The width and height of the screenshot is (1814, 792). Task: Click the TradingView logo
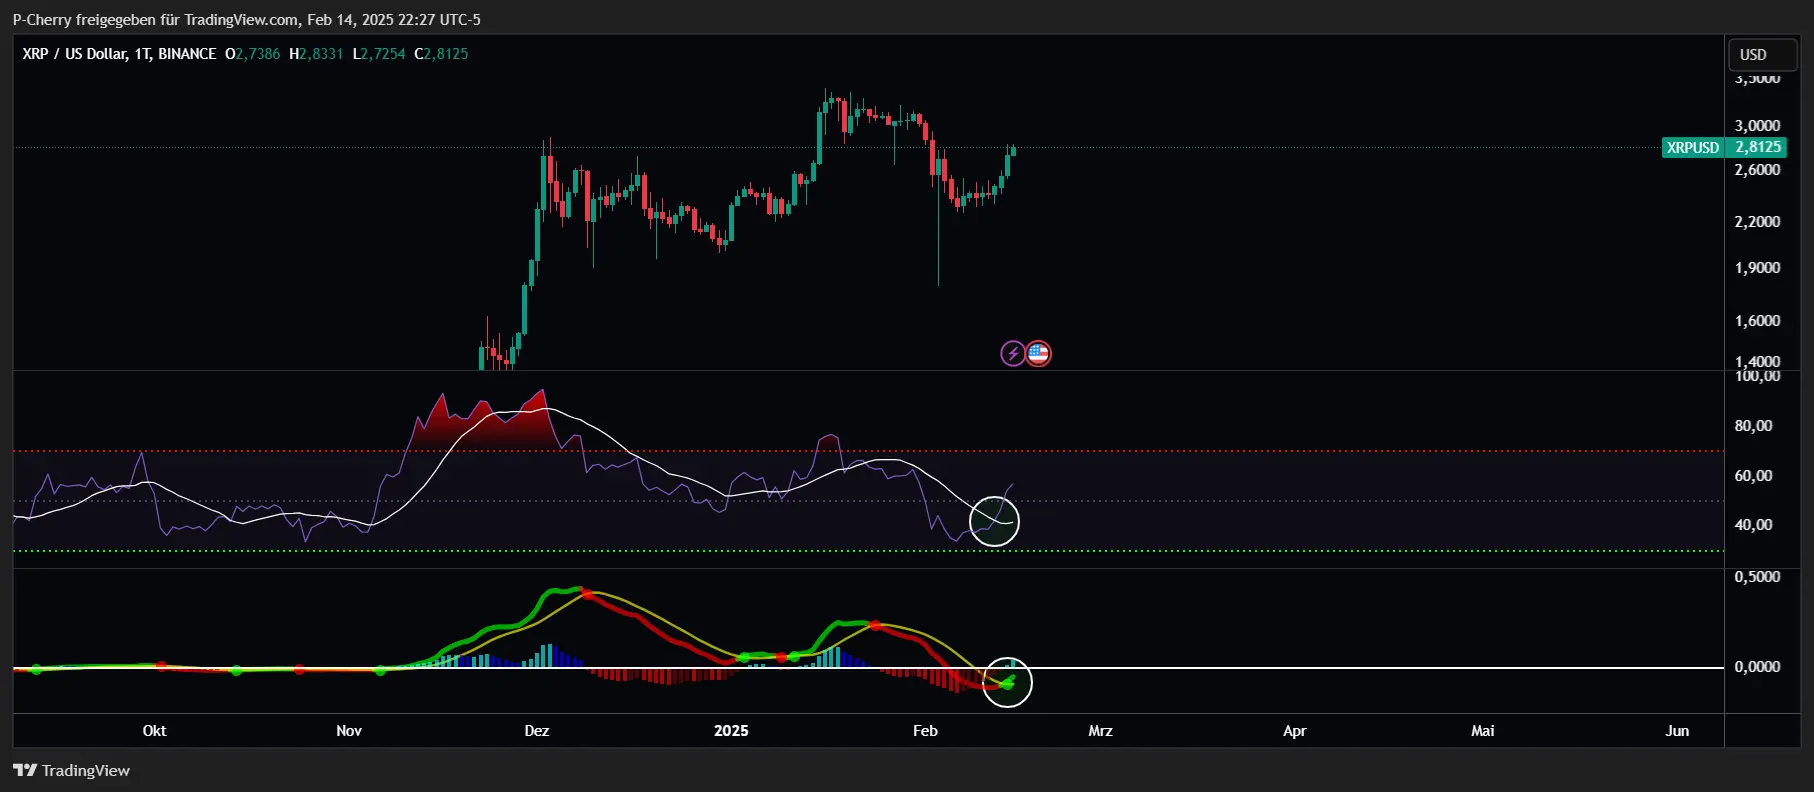[x=71, y=770]
